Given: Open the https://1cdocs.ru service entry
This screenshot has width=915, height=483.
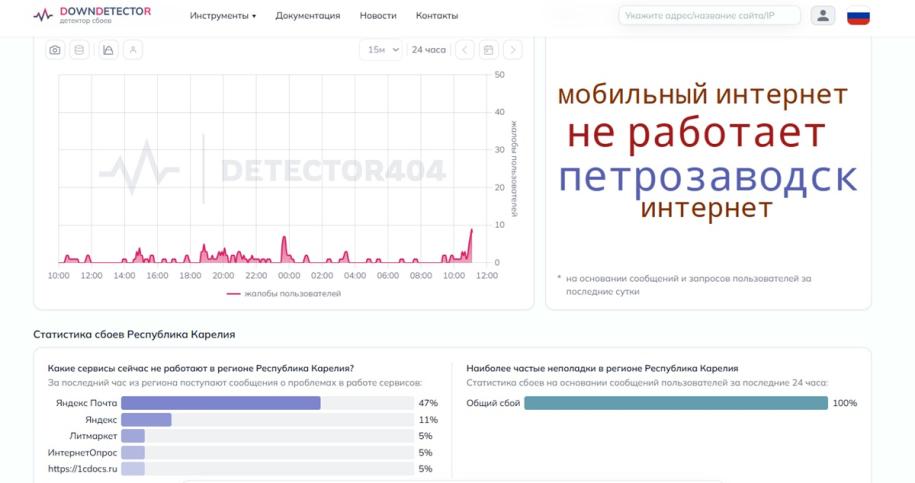Looking at the screenshot, I should (x=82, y=468).
